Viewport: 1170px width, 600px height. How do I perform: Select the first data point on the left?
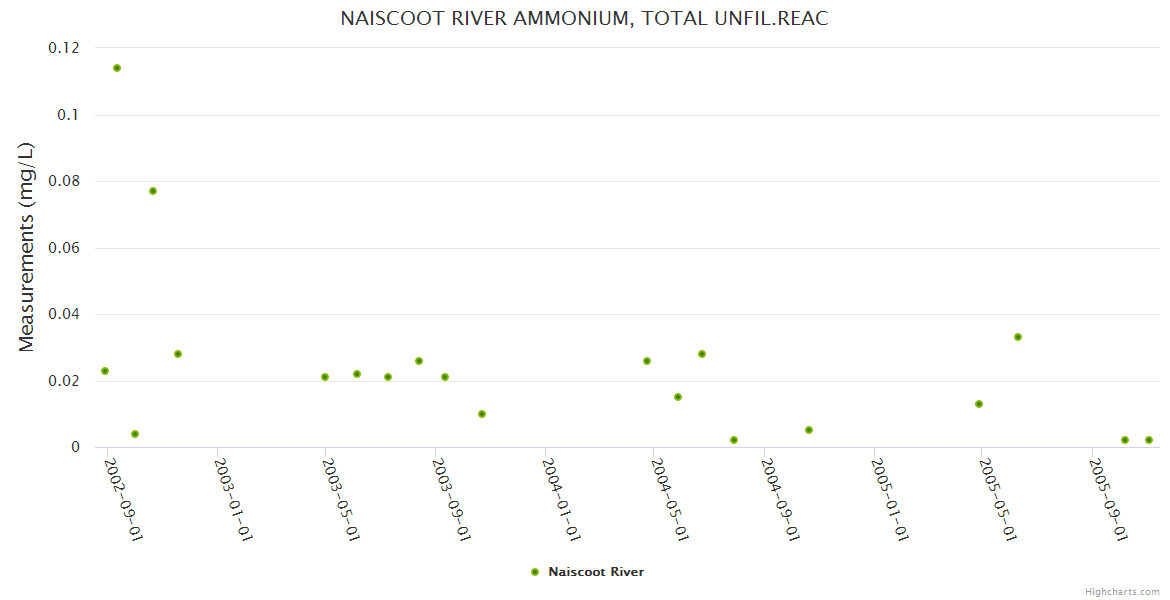tap(105, 371)
